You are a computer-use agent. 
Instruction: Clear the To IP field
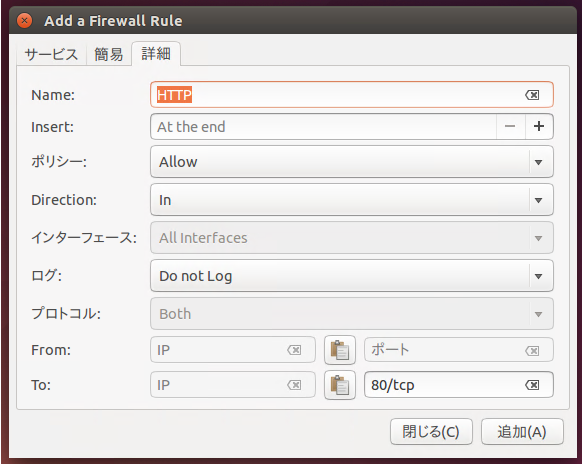(294, 385)
